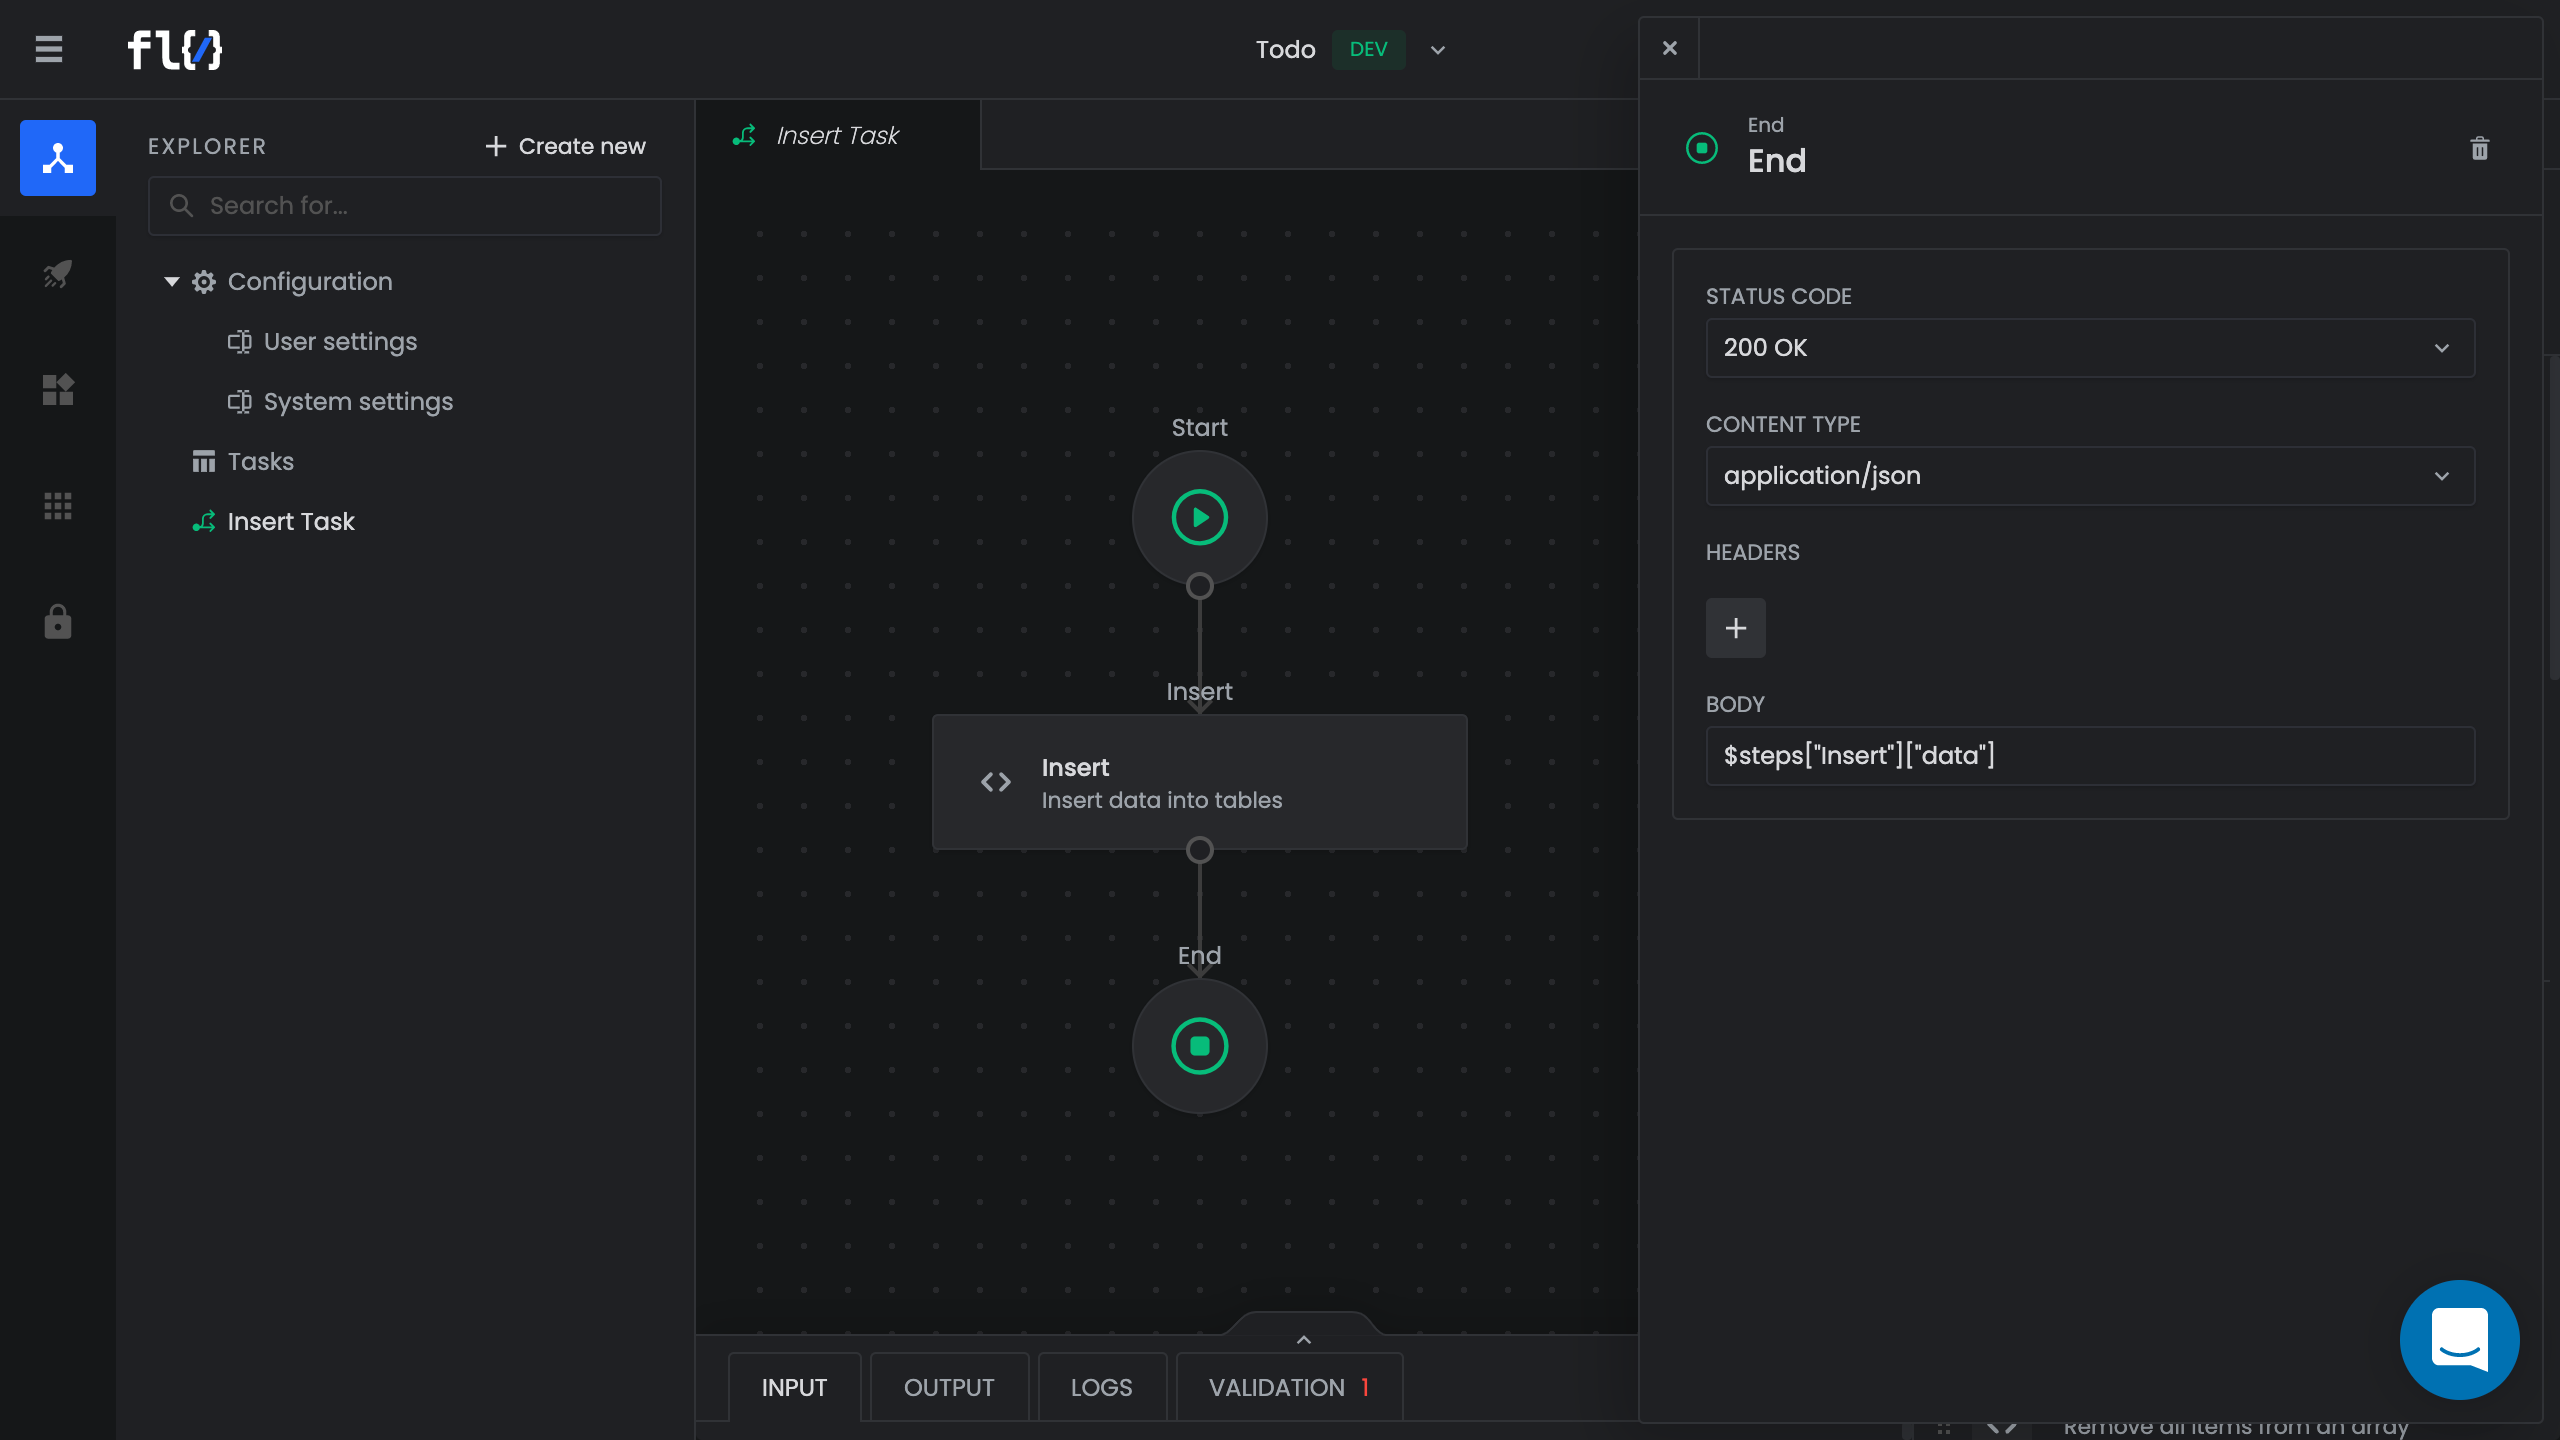The height and width of the screenshot is (1440, 2560).
Task: Add a header with plus button
Action: pos(1736,628)
